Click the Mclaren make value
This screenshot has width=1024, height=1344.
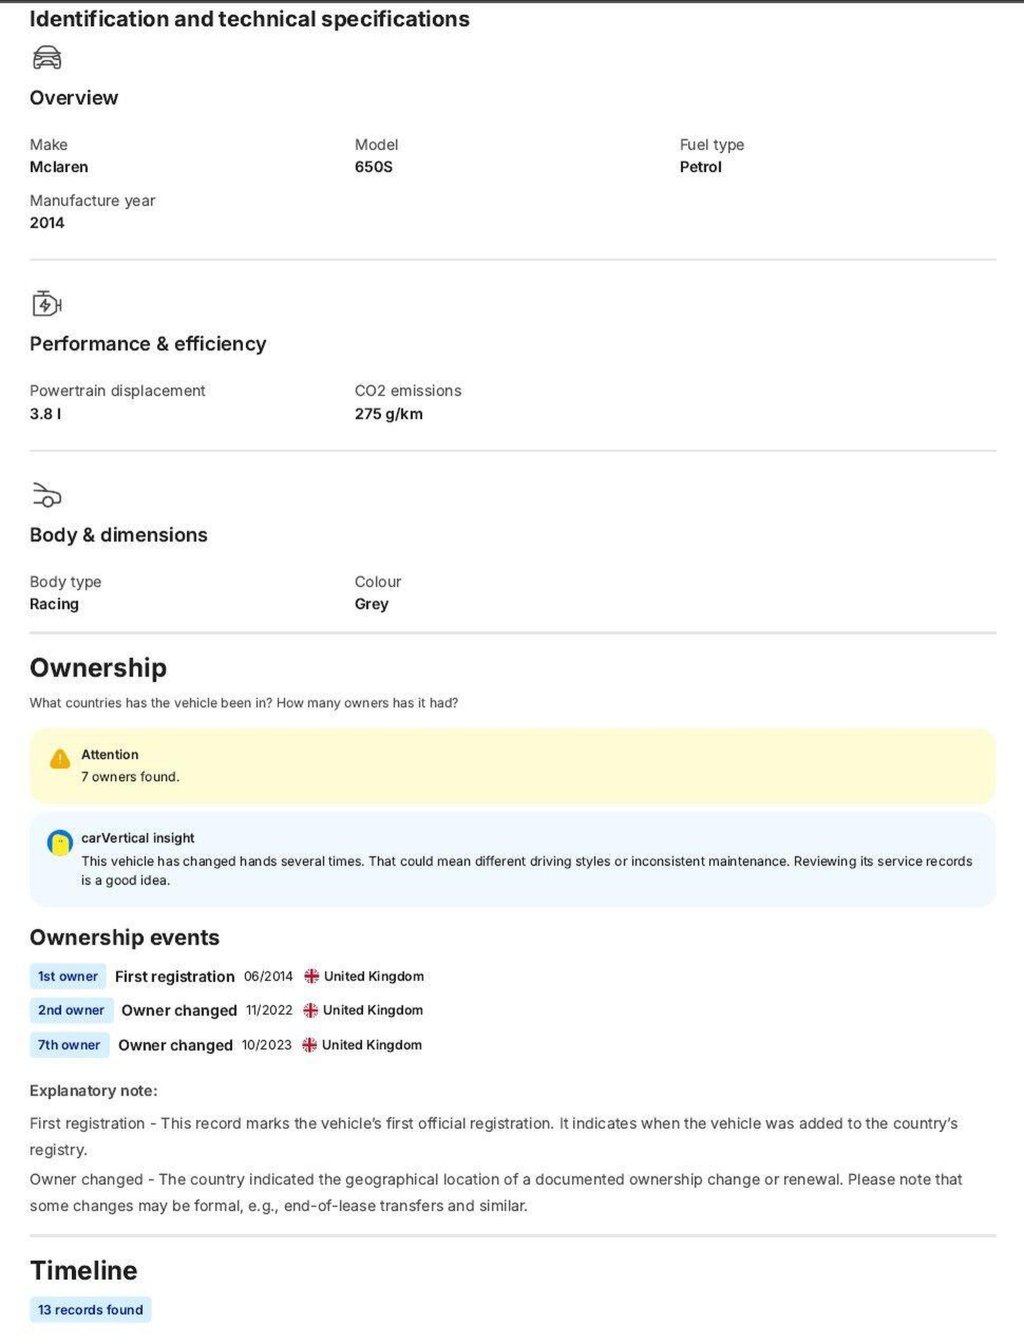[59, 167]
